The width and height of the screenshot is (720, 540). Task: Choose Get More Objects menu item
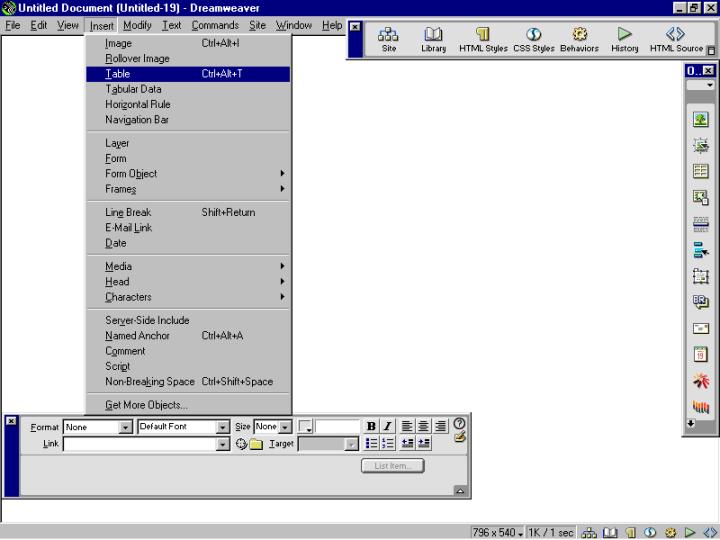pos(188,405)
